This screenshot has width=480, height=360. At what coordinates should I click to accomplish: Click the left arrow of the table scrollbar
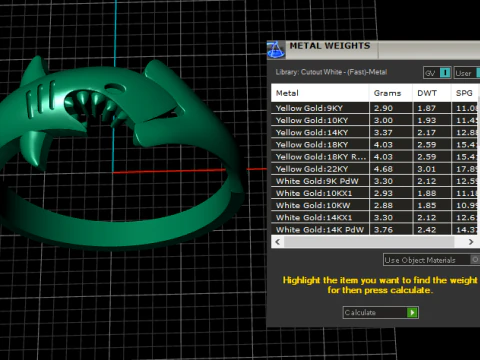click(278, 242)
